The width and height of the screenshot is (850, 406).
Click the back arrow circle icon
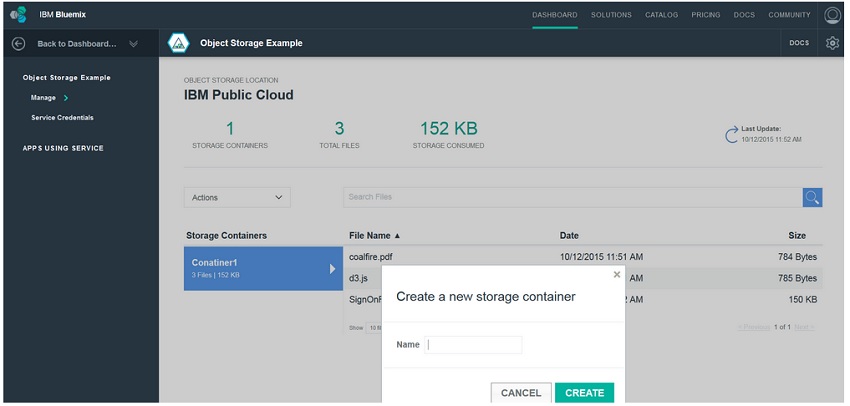tap(18, 43)
